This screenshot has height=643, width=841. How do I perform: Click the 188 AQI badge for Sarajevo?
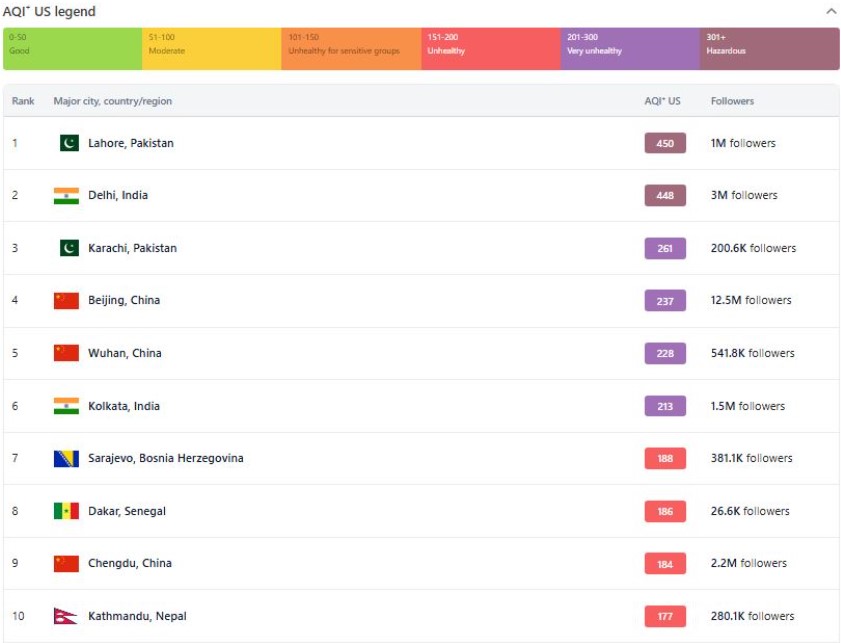[665, 458]
